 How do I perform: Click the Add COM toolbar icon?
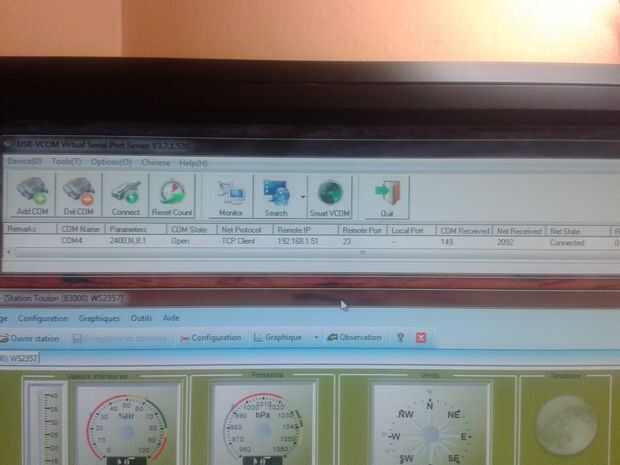(x=32, y=196)
